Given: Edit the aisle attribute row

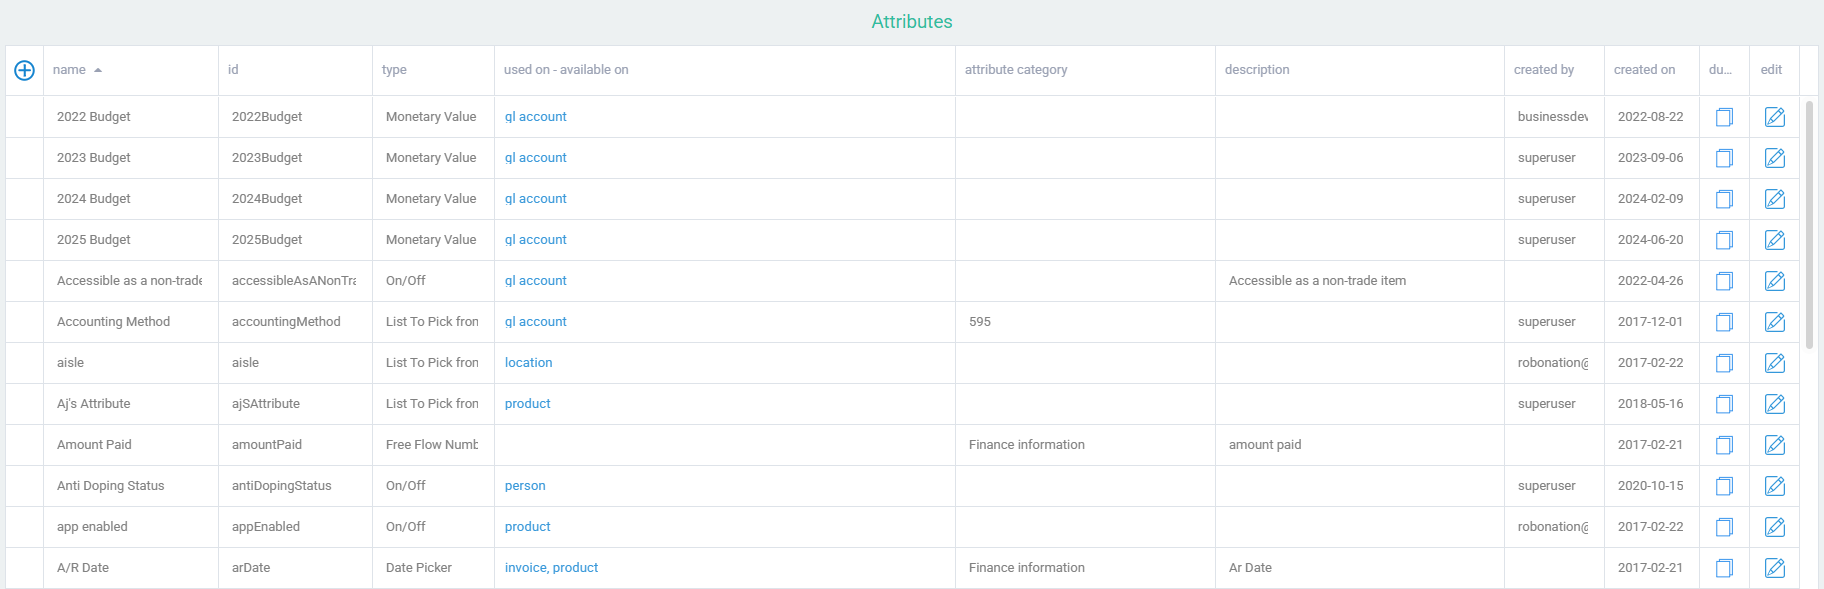Looking at the screenshot, I should tap(1774, 363).
